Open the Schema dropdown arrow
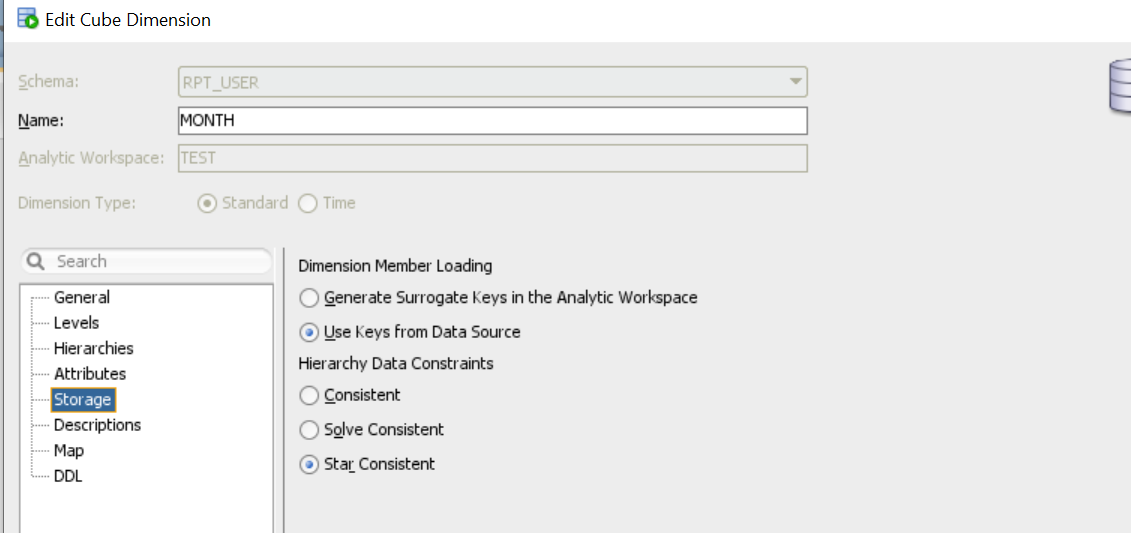 (x=795, y=81)
